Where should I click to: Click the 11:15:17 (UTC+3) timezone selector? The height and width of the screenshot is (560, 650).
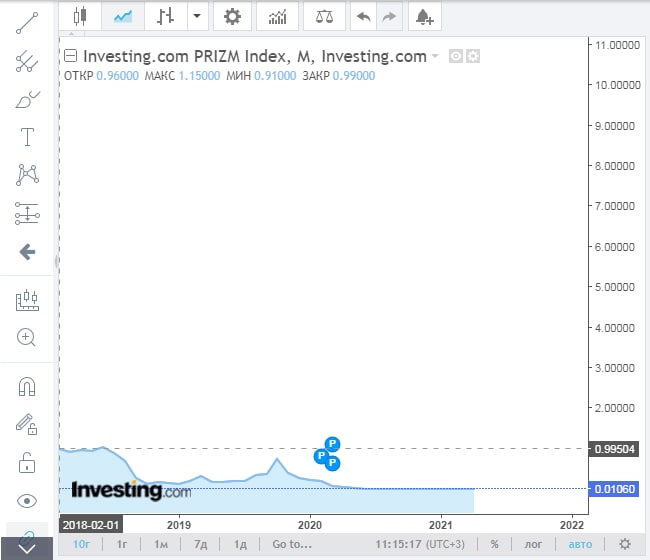click(420, 544)
